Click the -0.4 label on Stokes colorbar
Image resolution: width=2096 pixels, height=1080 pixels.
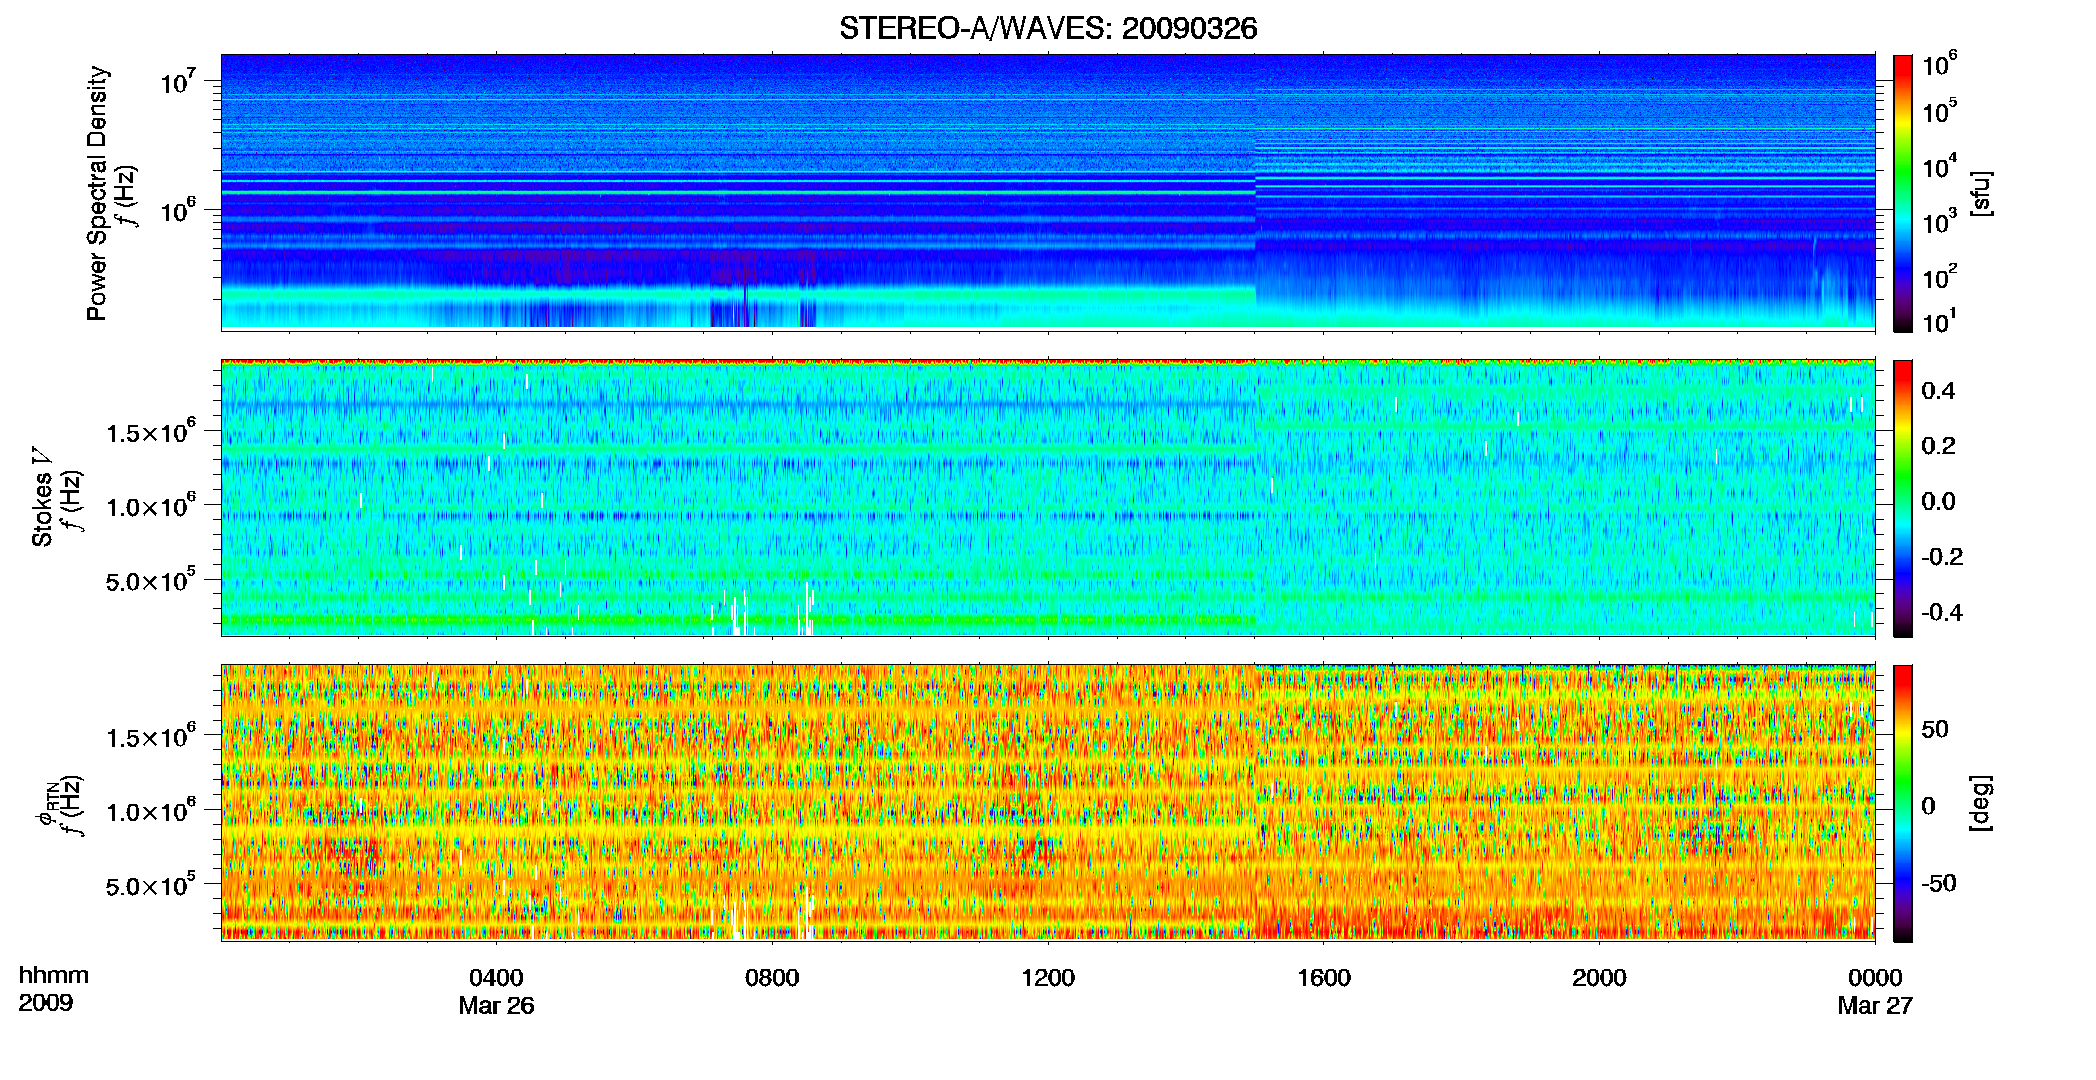pos(1942,612)
